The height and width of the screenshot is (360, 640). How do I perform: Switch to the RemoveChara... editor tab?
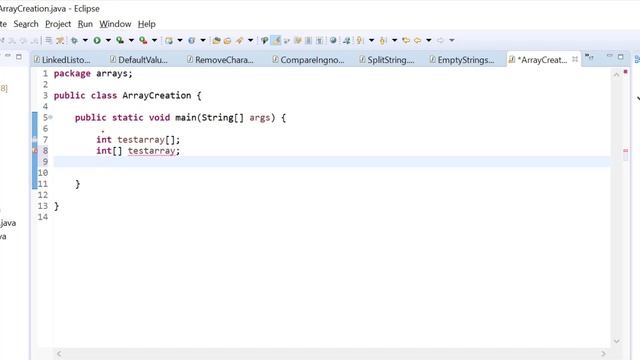(220, 60)
